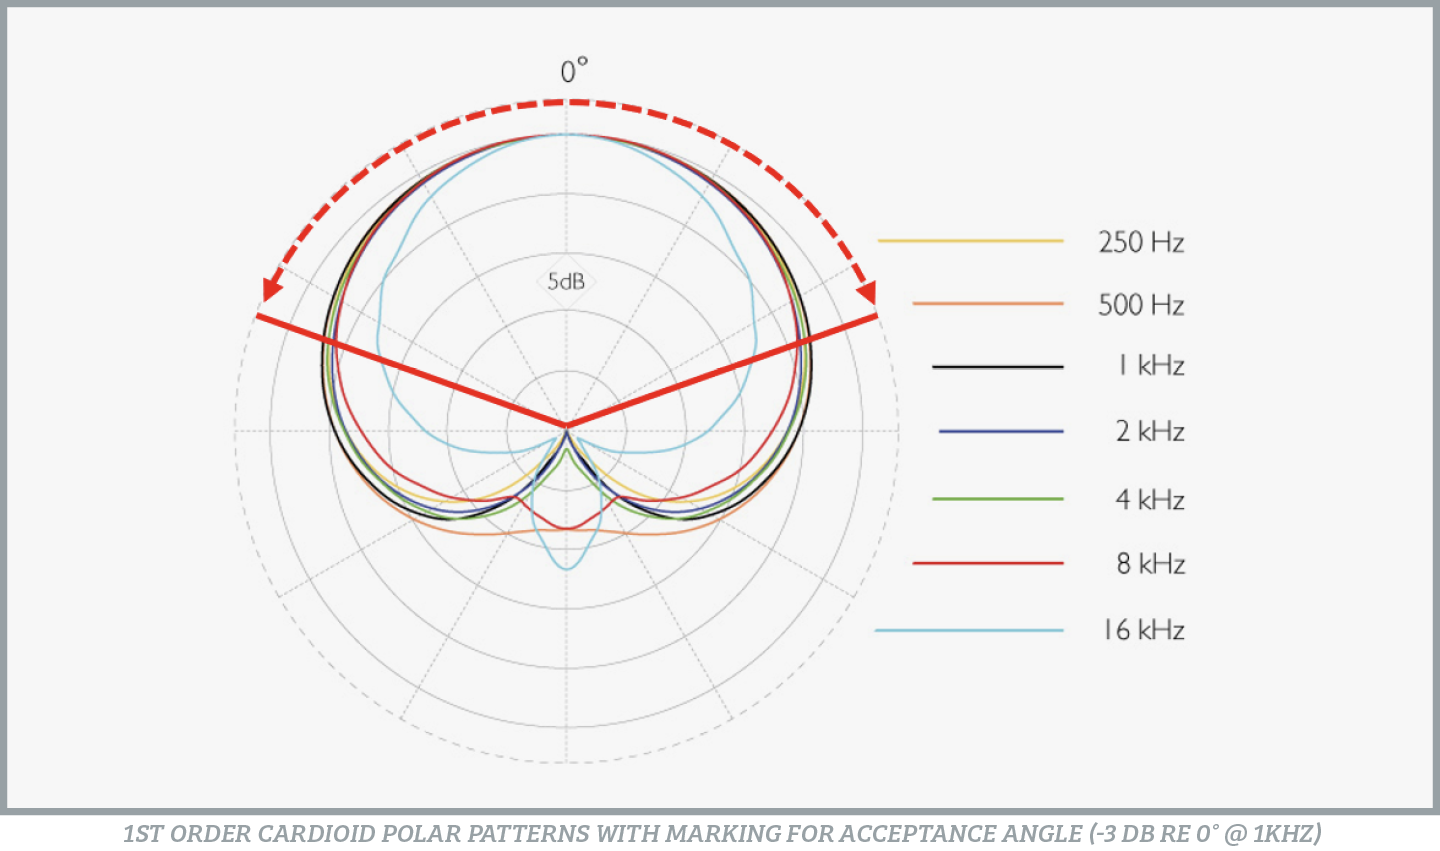Click the black 1 kHz legend line
The height and width of the screenshot is (851, 1440).
[997, 367]
